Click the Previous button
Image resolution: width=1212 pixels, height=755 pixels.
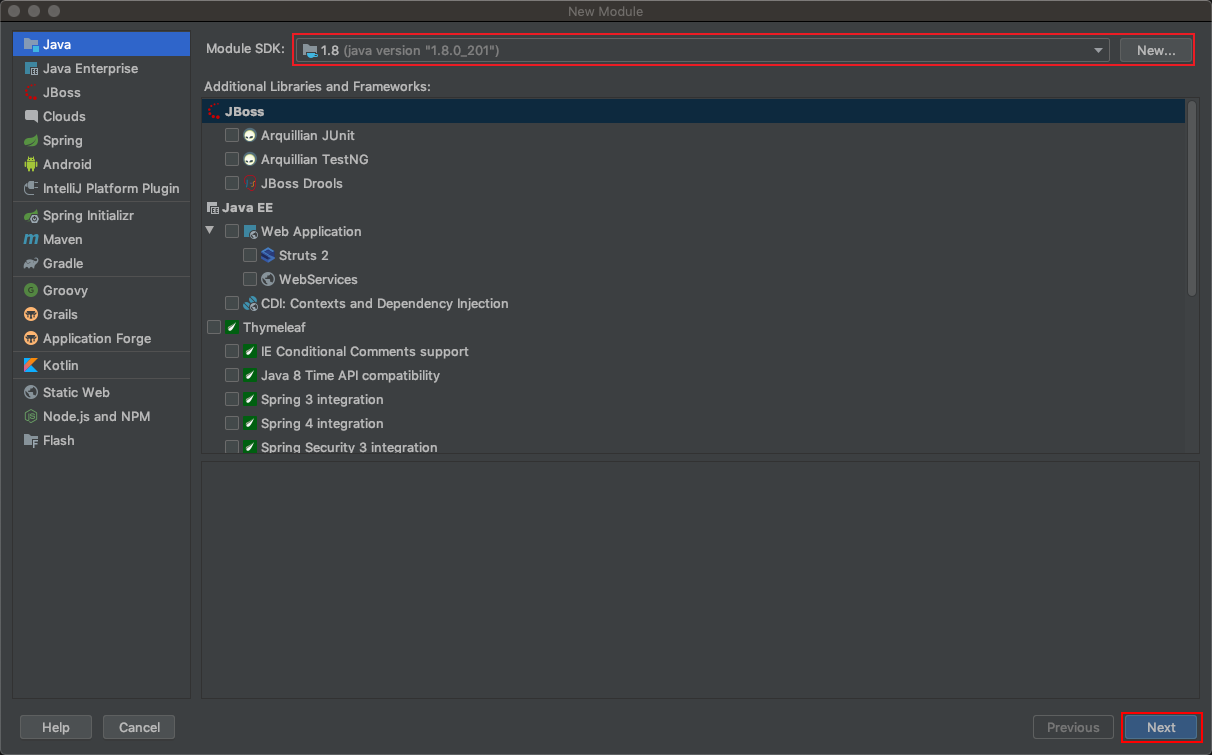1073,728
